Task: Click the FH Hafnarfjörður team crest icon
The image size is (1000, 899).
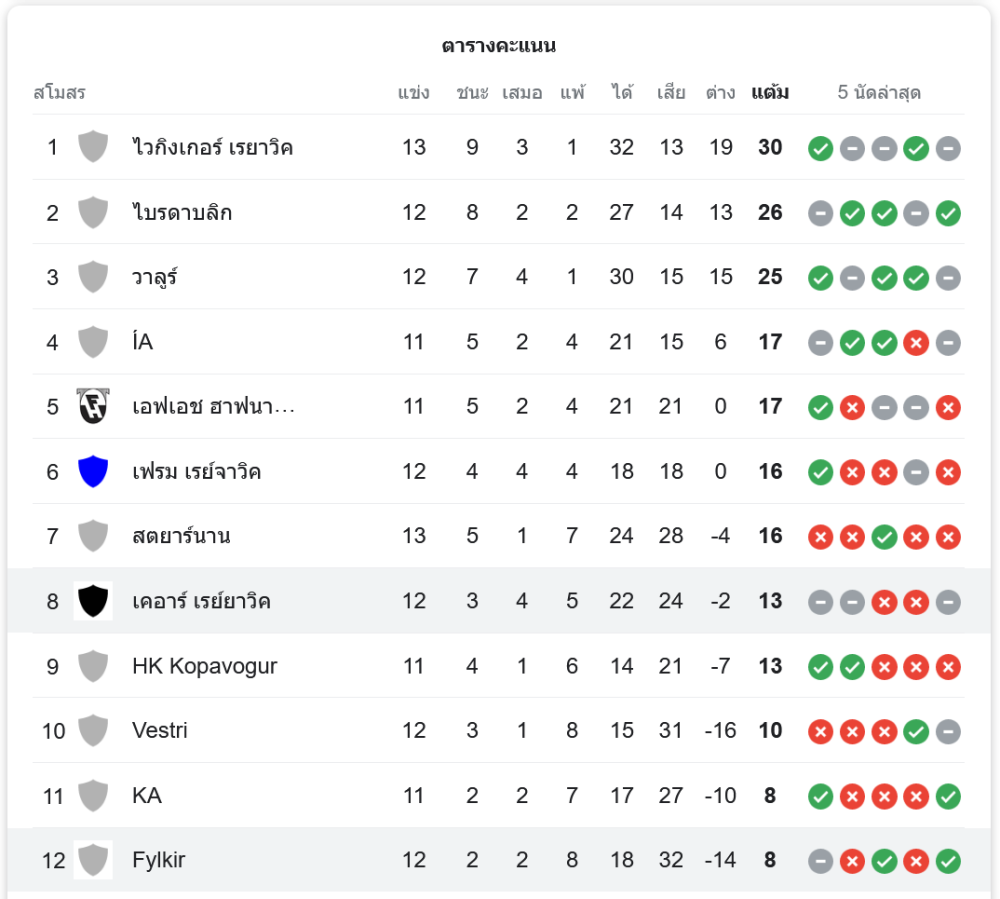Action: pyautogui.click(x=93, y=406)
